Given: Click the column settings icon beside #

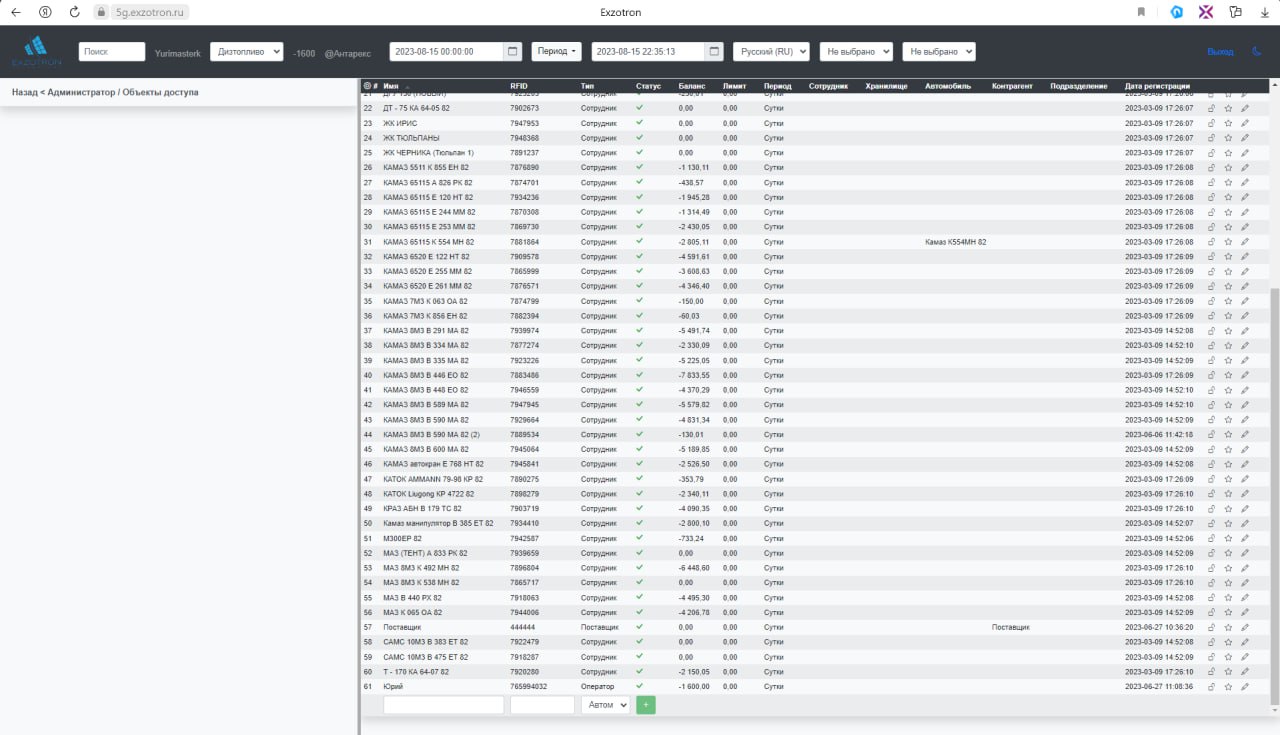Looking at the screenshot, I should pyautogui.click(x=367, y=86).
